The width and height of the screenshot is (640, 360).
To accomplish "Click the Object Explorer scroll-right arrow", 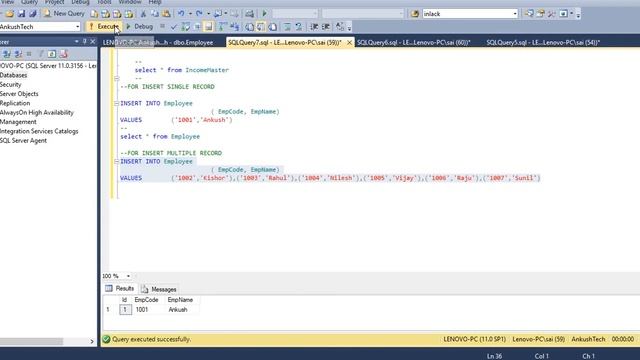I will click(92, 341).
